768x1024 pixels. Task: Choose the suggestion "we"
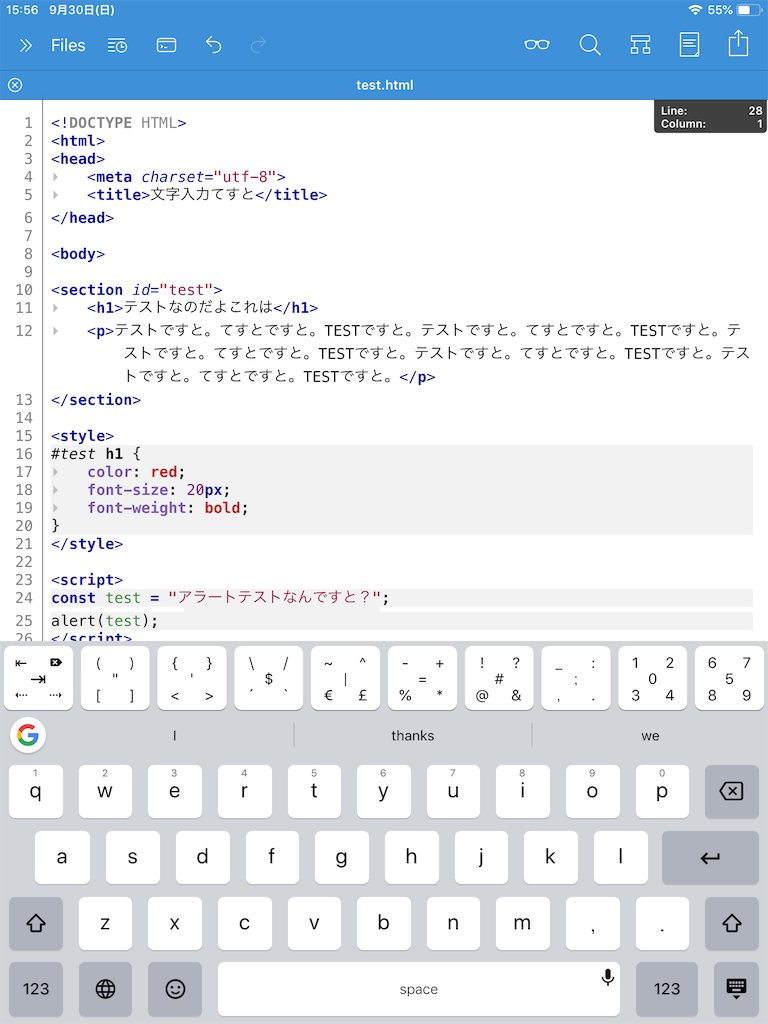pos(650,735)
